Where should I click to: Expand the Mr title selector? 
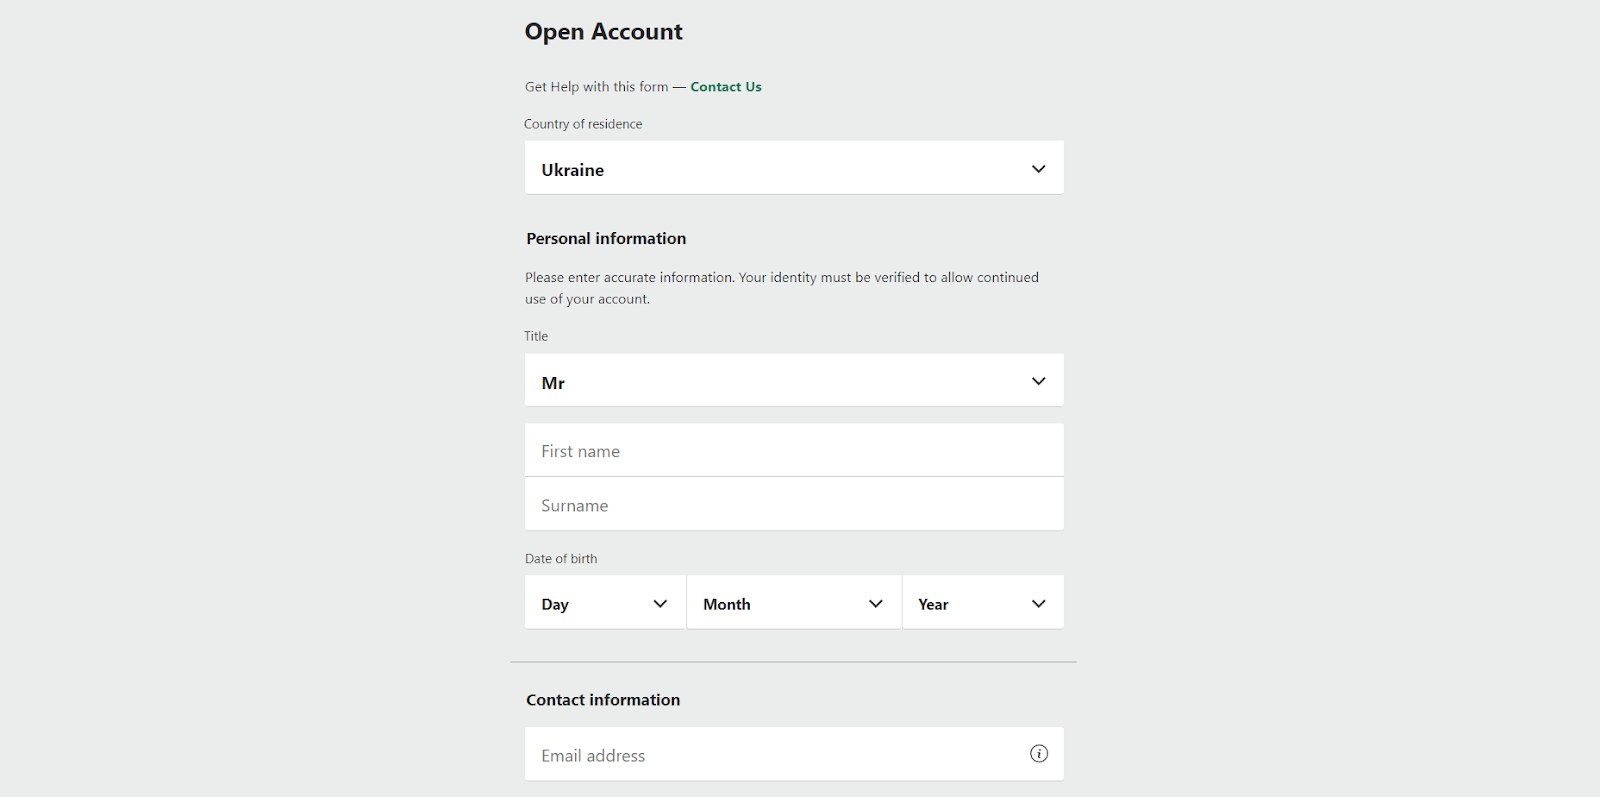pos(780,381)
